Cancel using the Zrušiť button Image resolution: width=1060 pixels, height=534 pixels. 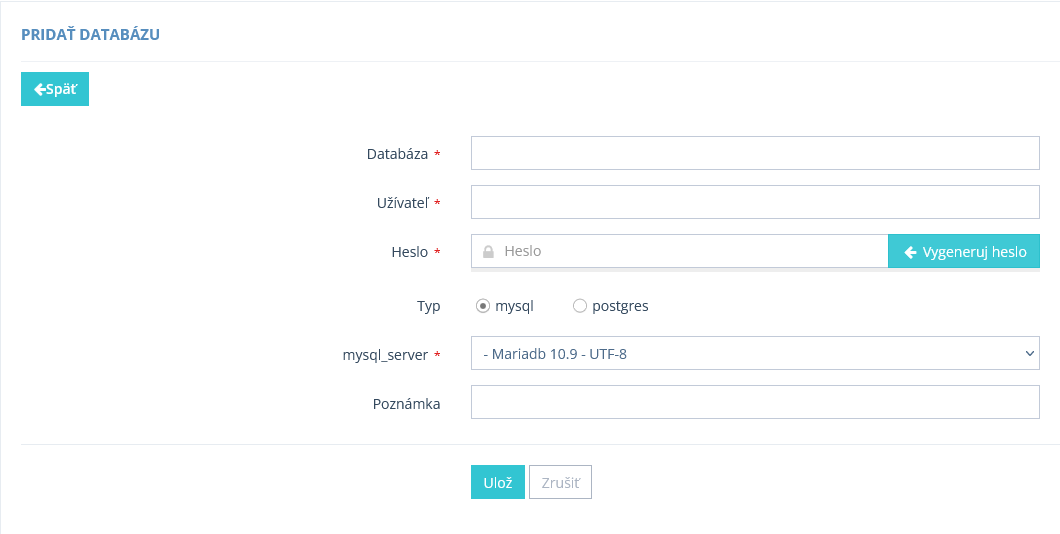point(560,483)
